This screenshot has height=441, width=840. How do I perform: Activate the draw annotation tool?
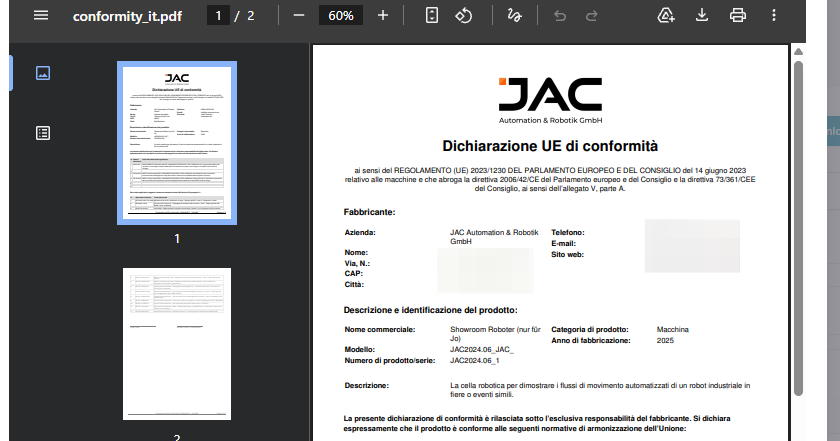[514, 16]
